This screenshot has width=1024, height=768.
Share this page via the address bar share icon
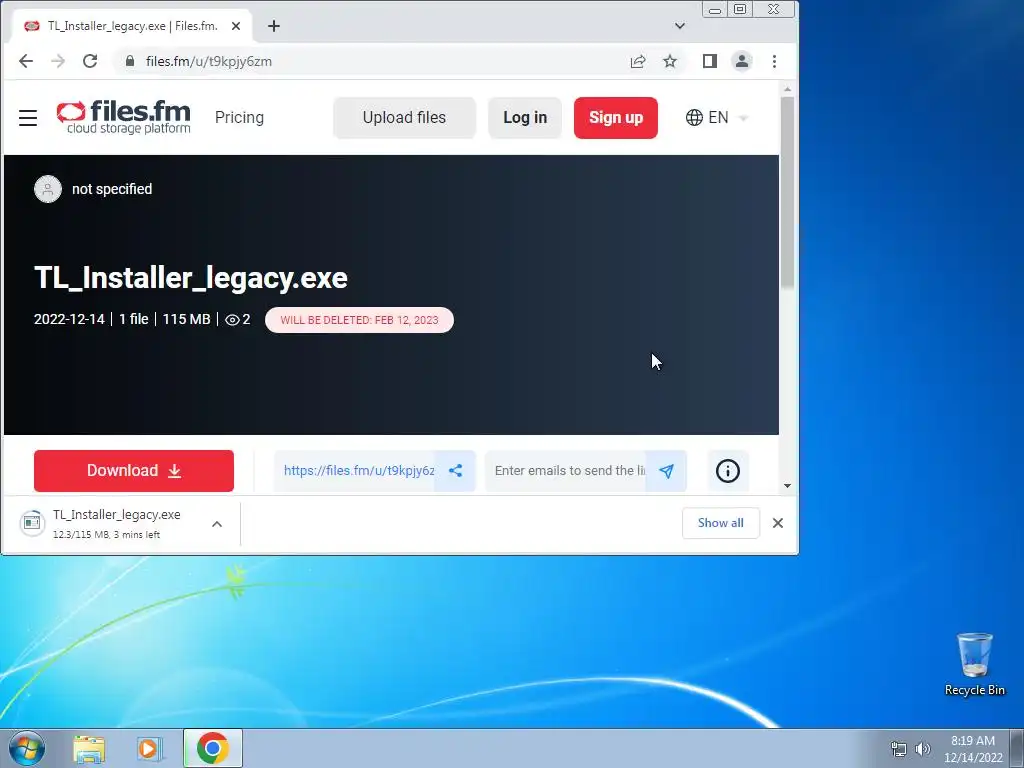click(x=638, y=61)
